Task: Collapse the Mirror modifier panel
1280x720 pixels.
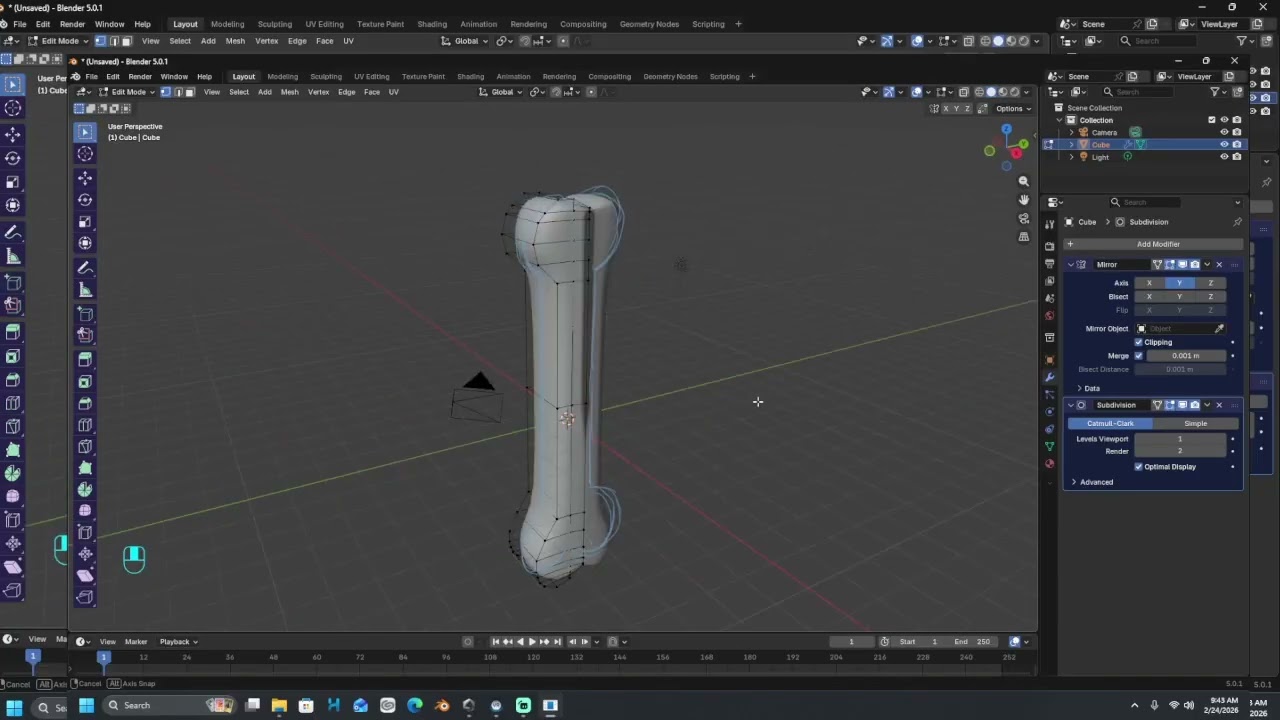Action: coord(1071,265)
